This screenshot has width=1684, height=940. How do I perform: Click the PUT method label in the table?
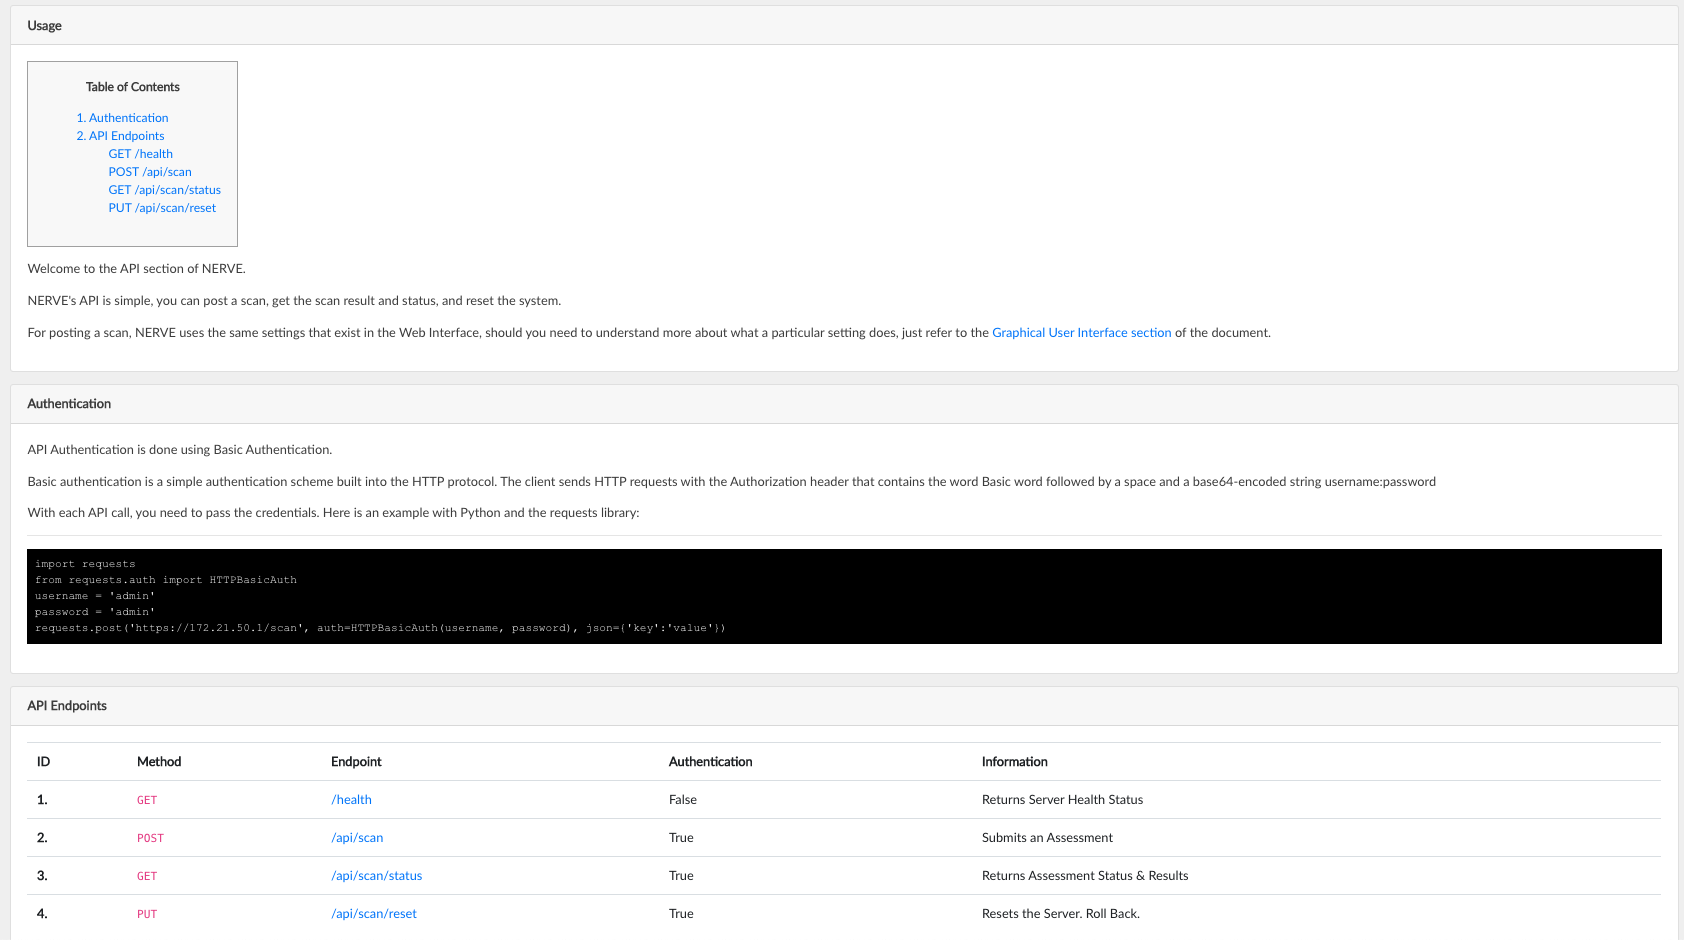pyautogui.click(x=147, y=914)
